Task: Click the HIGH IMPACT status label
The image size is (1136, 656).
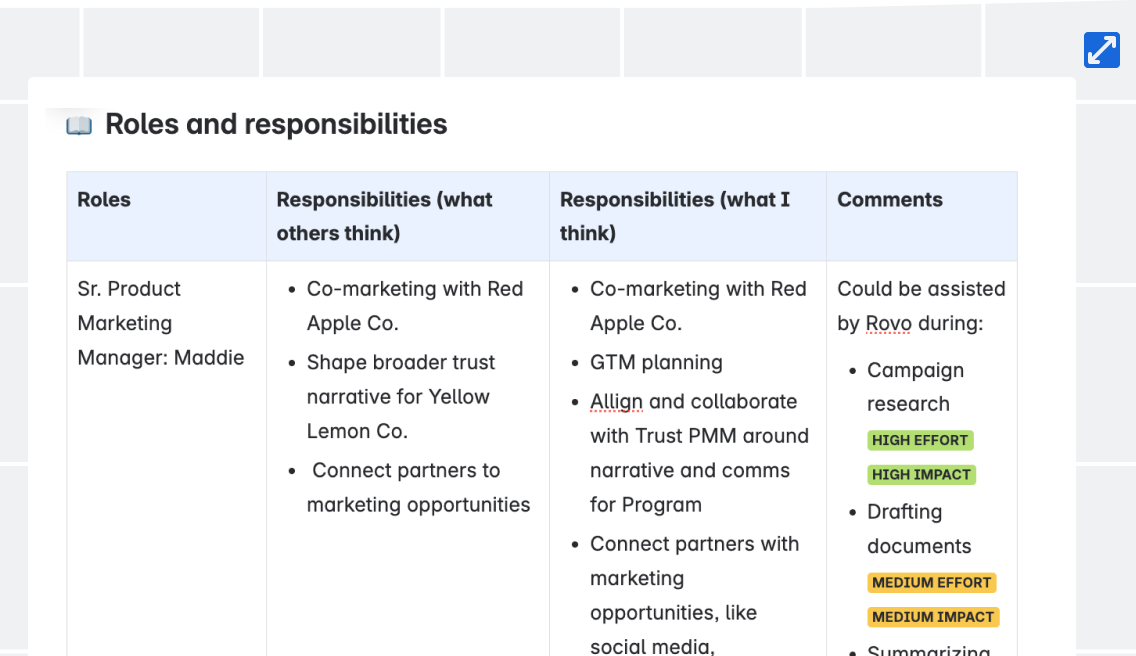Action: click(922, 475)
